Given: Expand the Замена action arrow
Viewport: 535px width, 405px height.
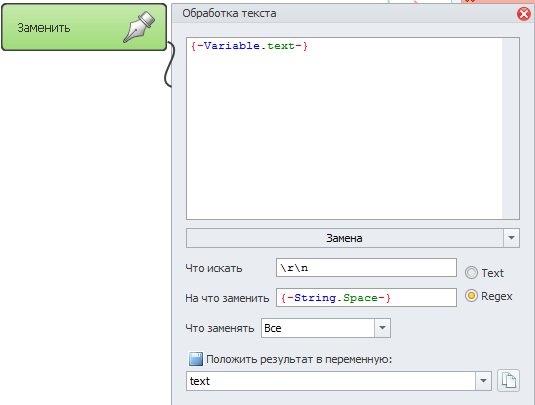Looking at the screenshot, I should 511,238.
